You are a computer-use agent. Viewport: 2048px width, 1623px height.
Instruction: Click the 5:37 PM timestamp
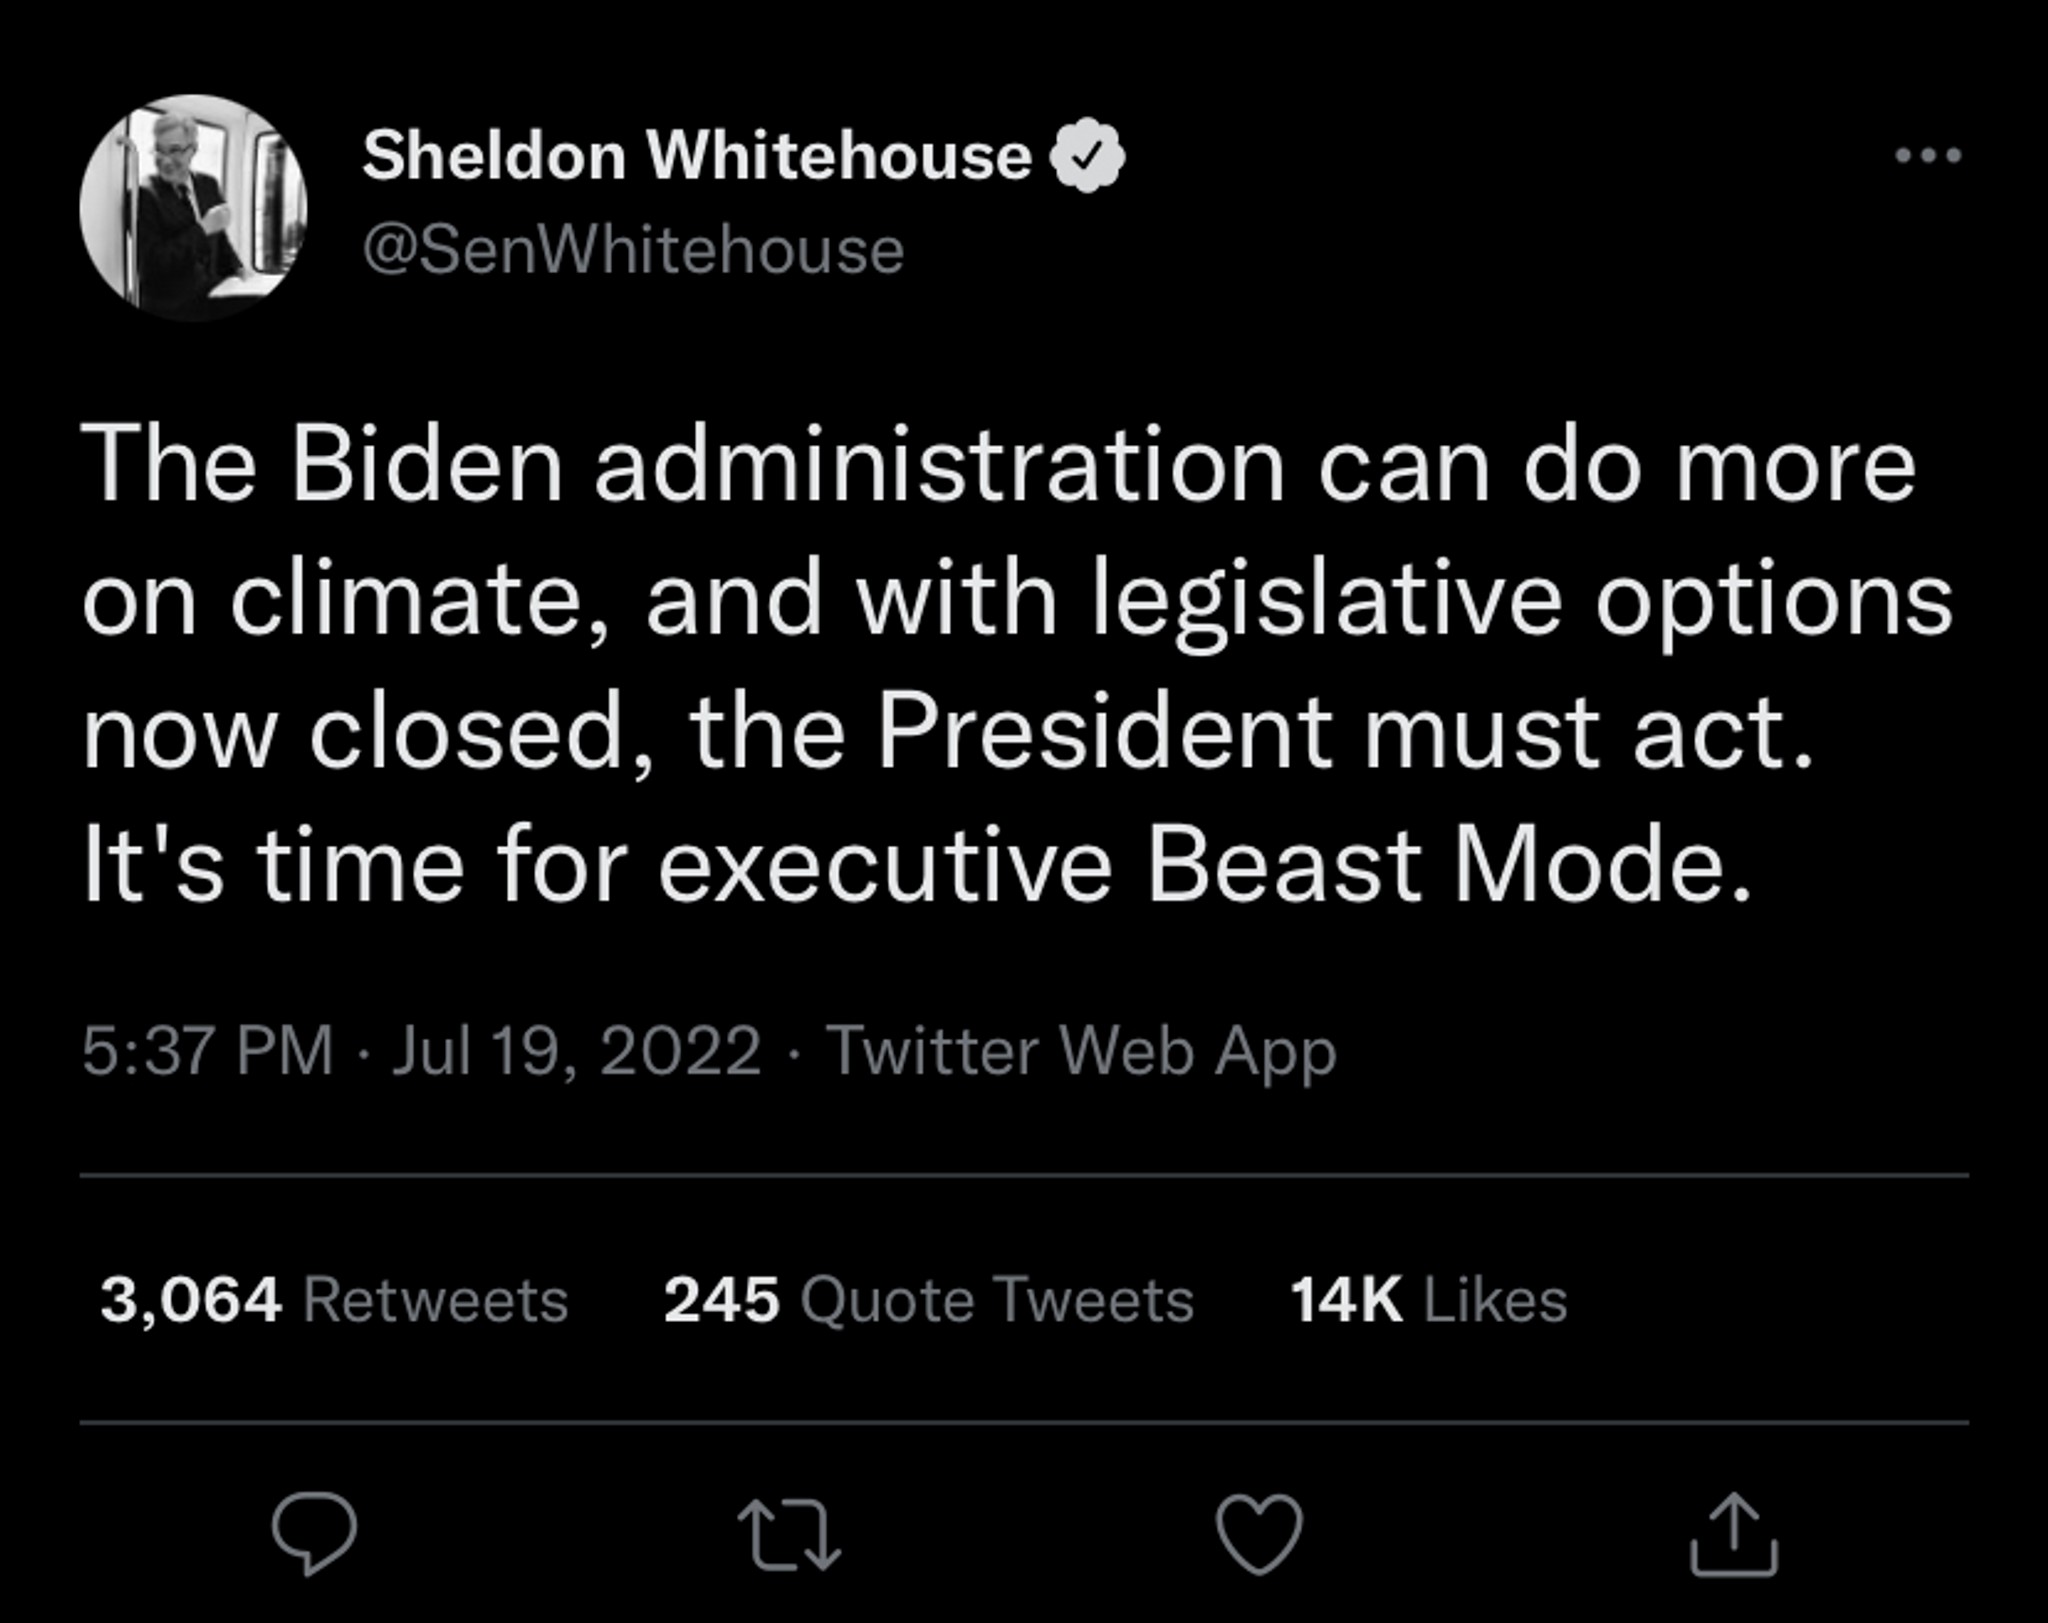[207, 1051]
